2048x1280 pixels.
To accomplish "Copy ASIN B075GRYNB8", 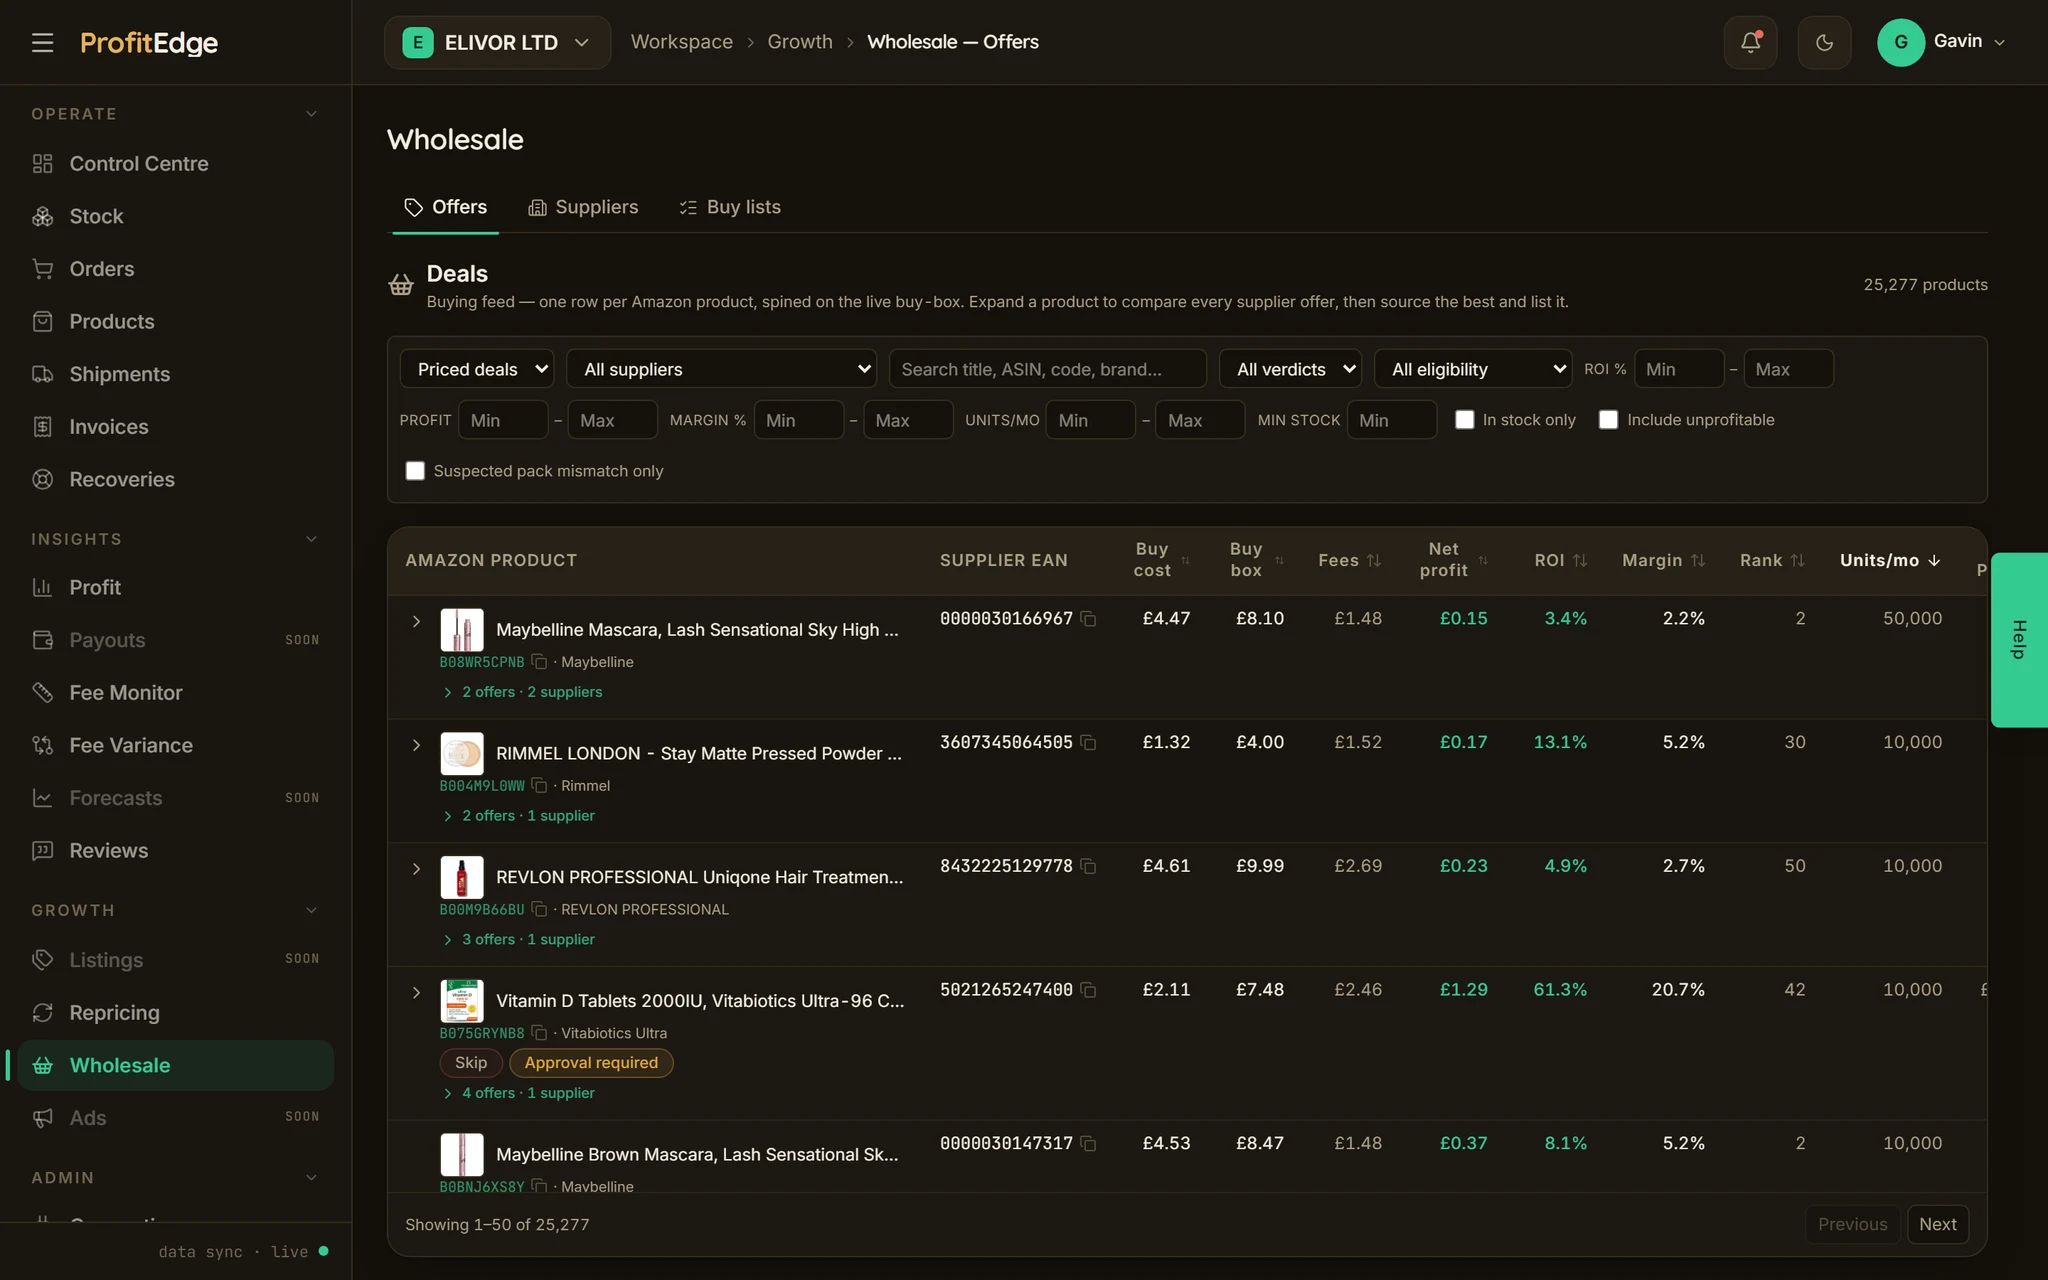I will point(539,1033).
